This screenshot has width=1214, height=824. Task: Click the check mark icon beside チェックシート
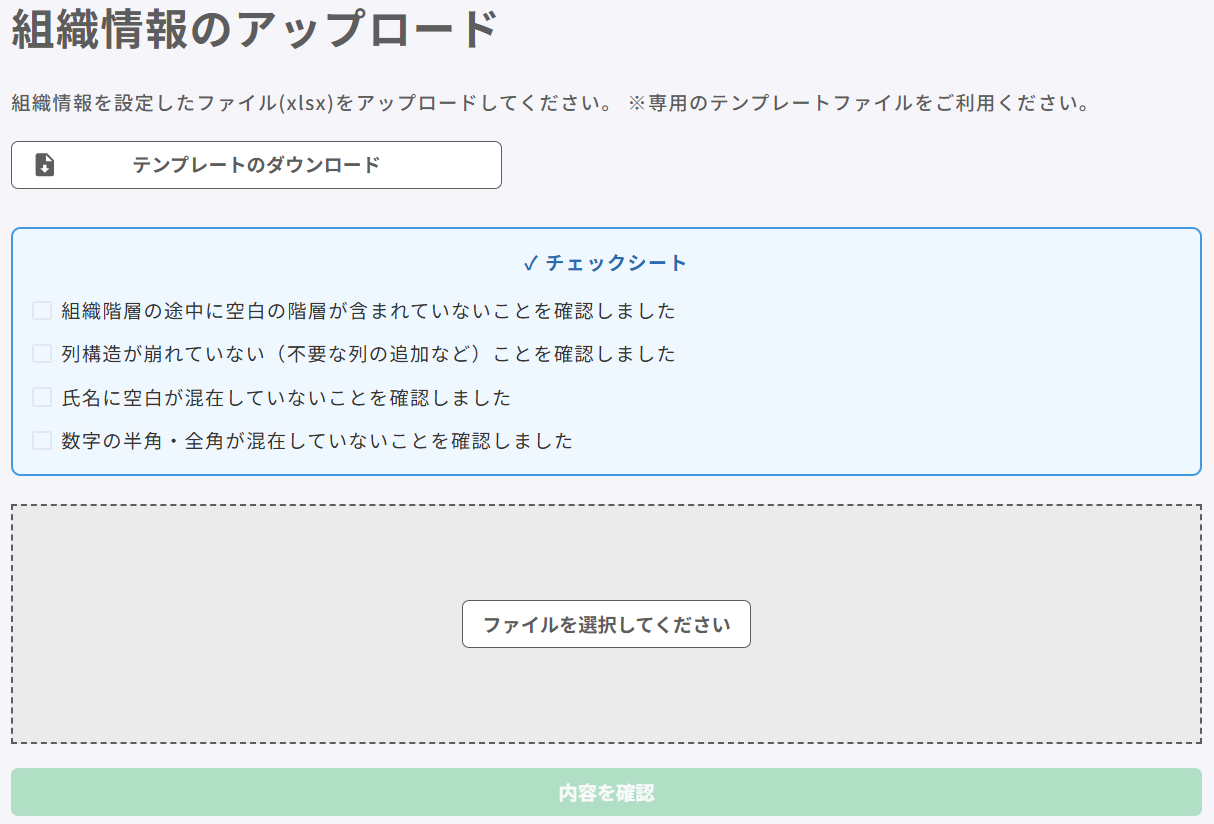click(531, 263)
